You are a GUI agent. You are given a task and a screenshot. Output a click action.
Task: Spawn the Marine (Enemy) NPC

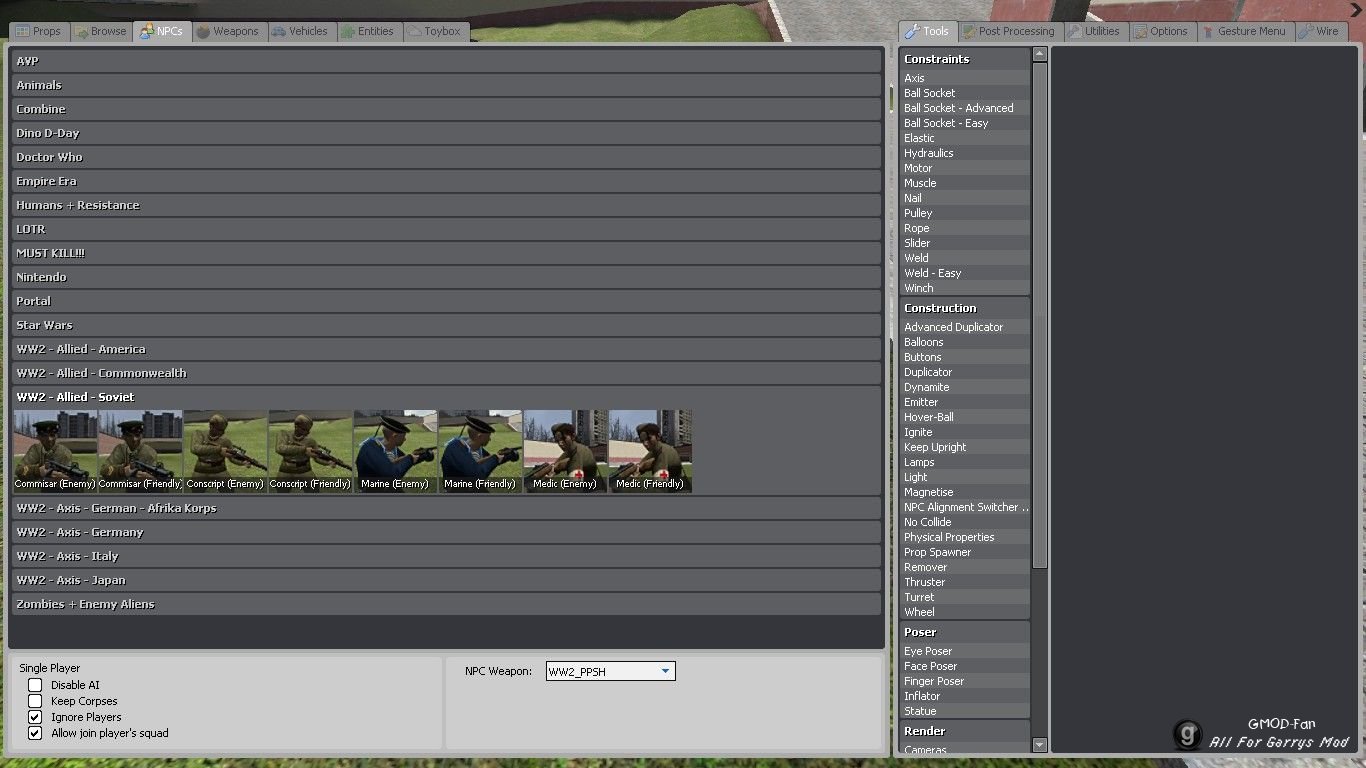click(x=395, y=451)
